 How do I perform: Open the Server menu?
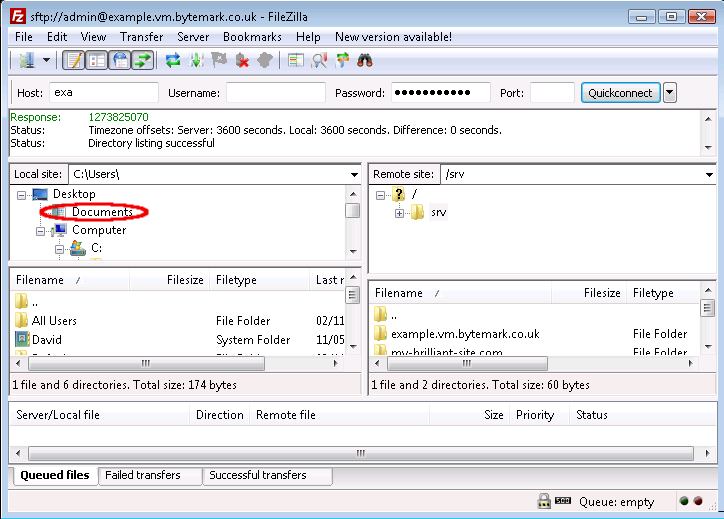coord(193,37)
